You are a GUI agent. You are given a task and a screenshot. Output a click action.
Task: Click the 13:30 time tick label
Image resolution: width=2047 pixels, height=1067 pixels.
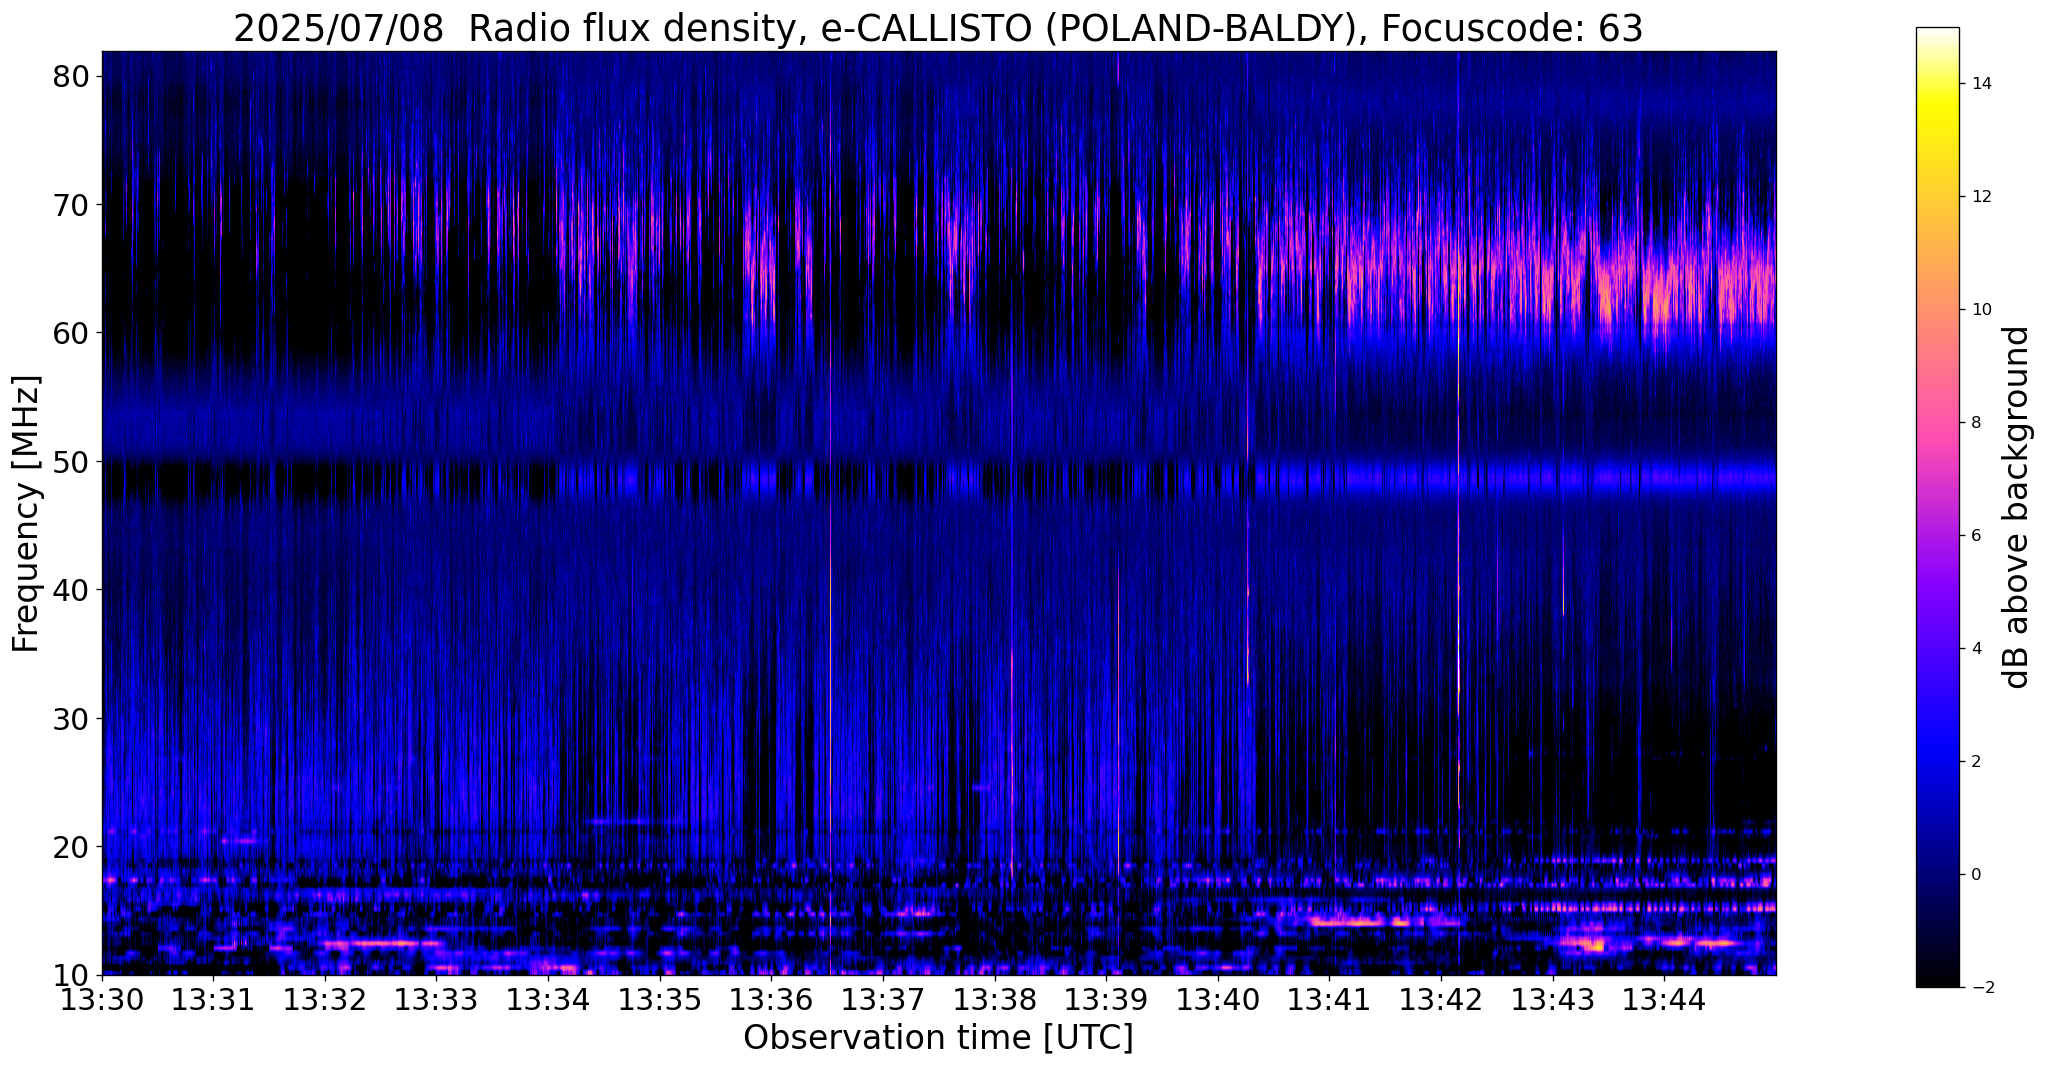102,1000
